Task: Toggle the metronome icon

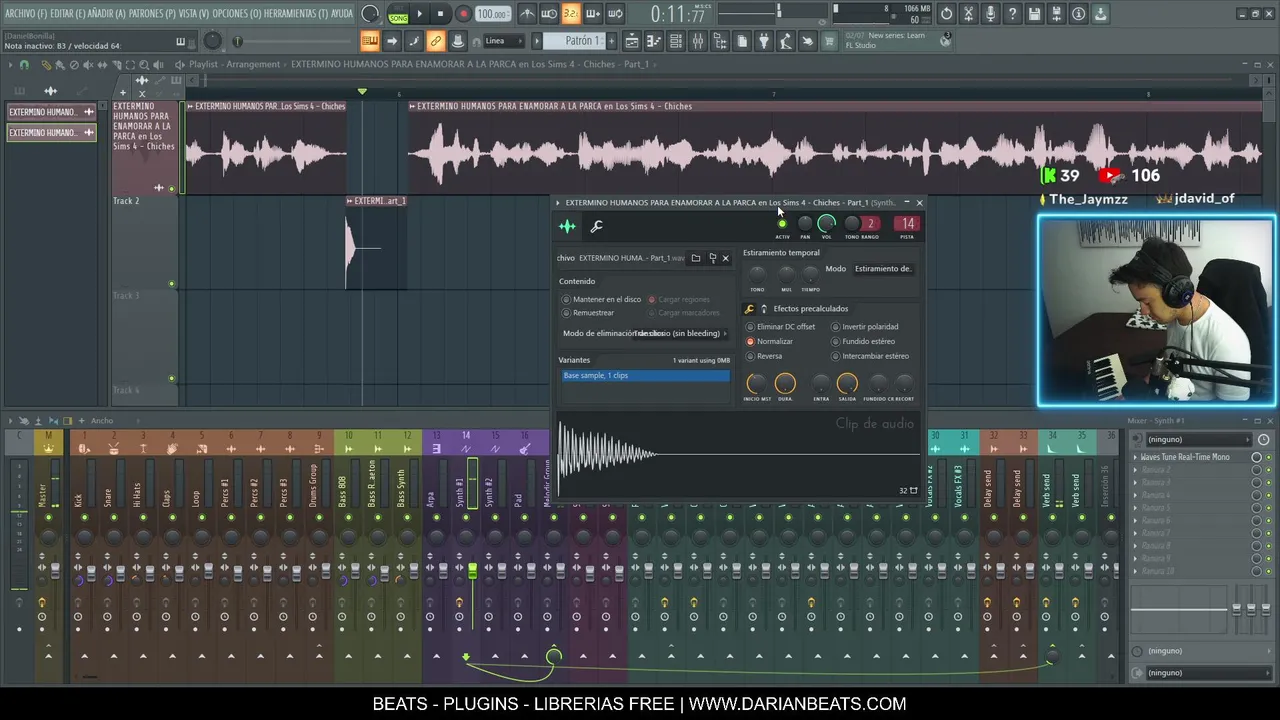Action: [527, 14]
